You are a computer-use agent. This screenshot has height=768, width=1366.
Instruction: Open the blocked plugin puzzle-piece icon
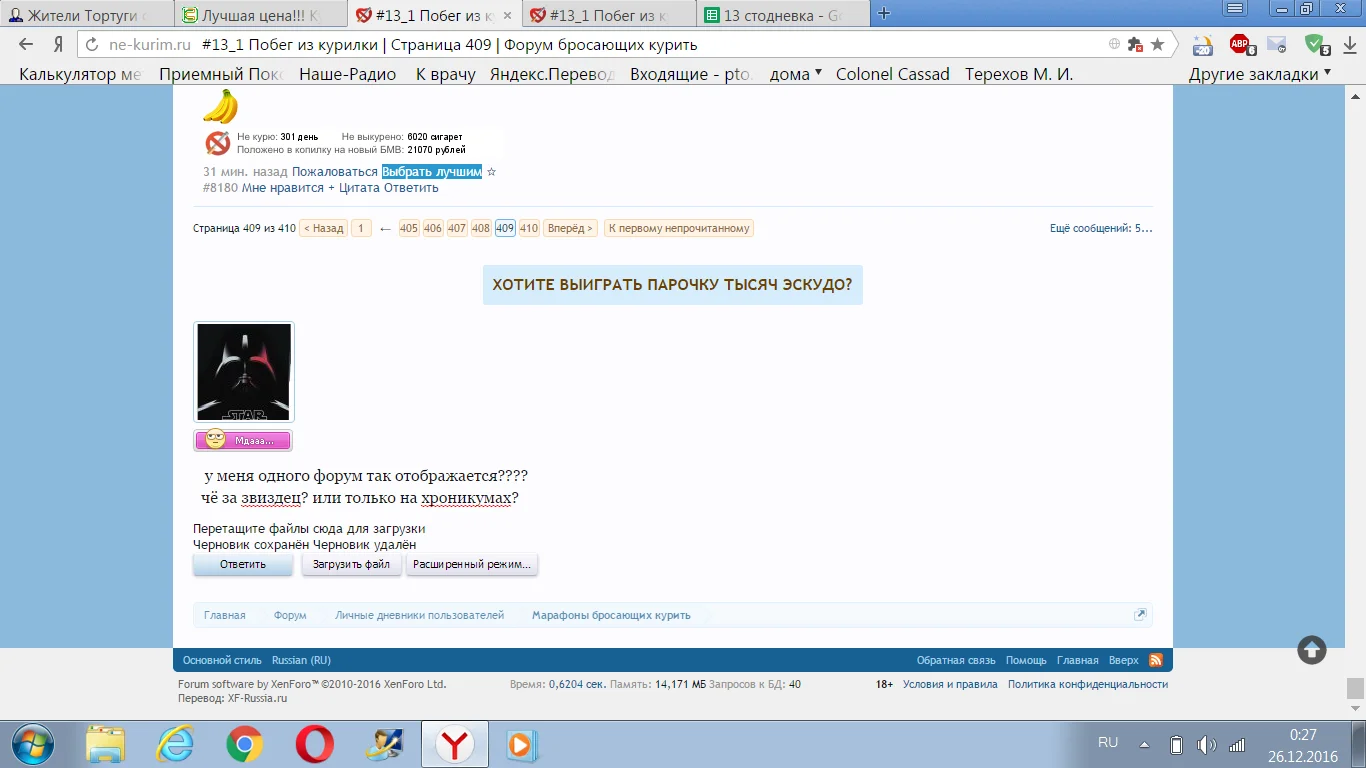coord(1135,45)
